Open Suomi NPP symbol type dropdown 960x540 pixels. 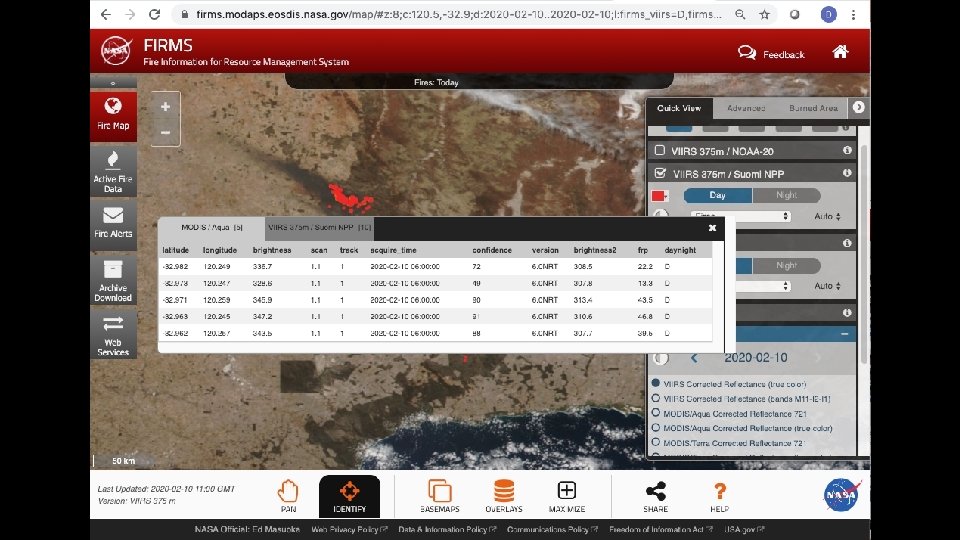point(741,216)
